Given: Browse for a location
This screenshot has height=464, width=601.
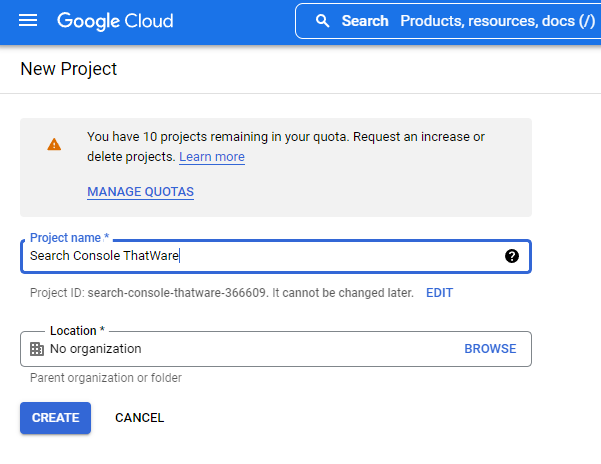Looking at the screenshot, I should 490,349.
